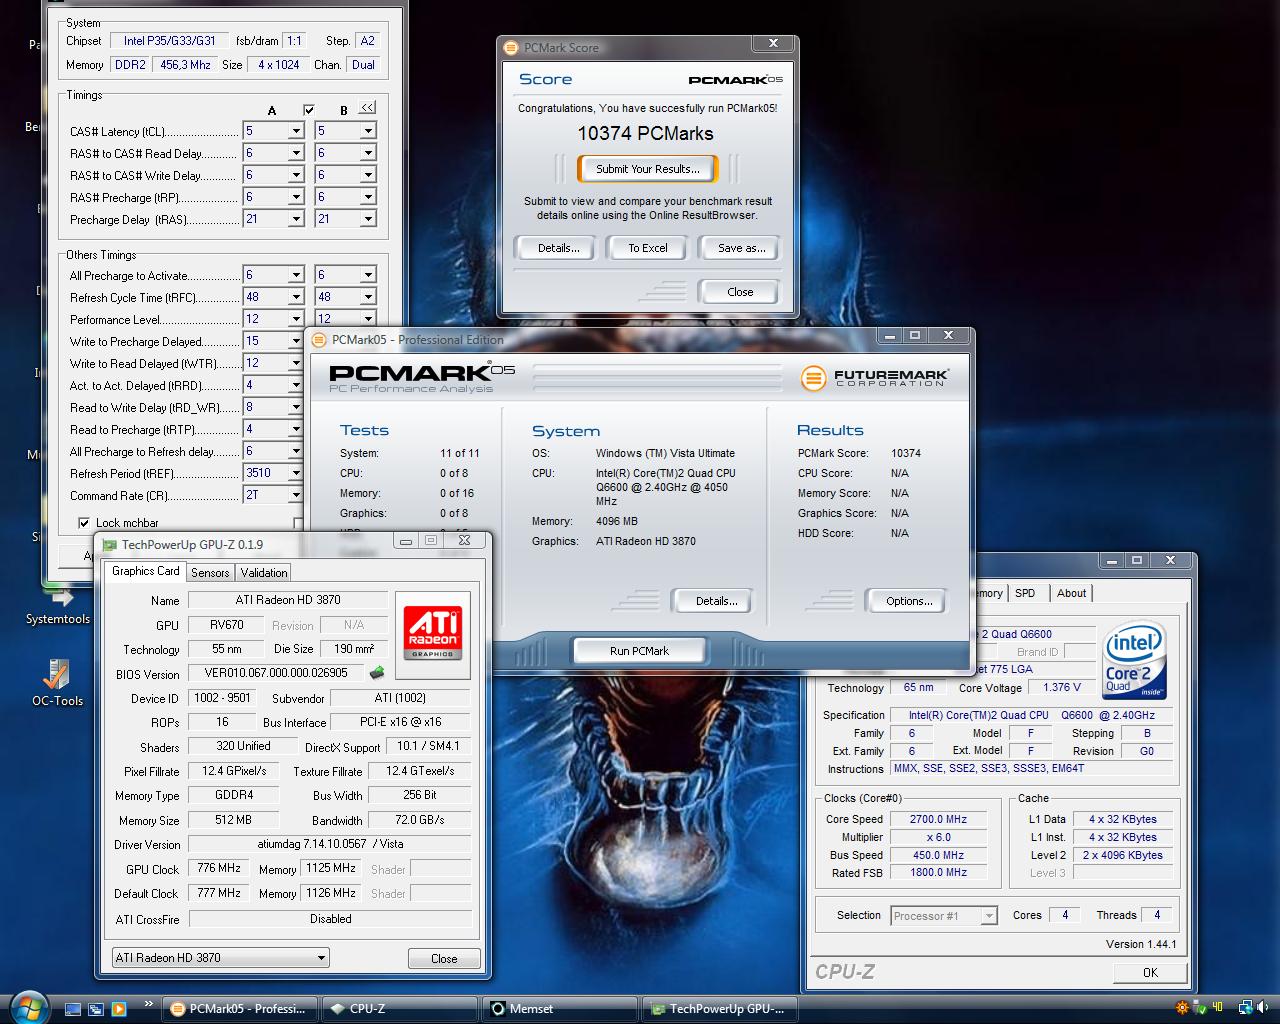Image resolution: width=1280 pixels, height=1024 pixels.
Task: Click the Core Speed value 2700.0 MHz
Action: click(938, 819)
